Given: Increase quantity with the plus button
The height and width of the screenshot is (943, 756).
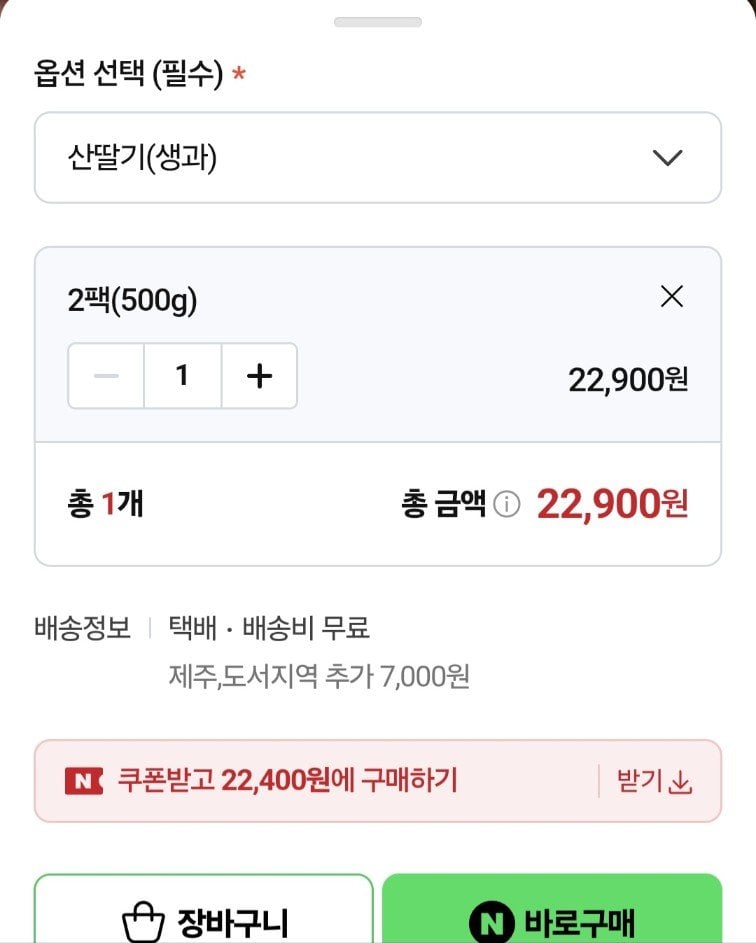Looking at the screenshot, I should click(x=259, y=376).
